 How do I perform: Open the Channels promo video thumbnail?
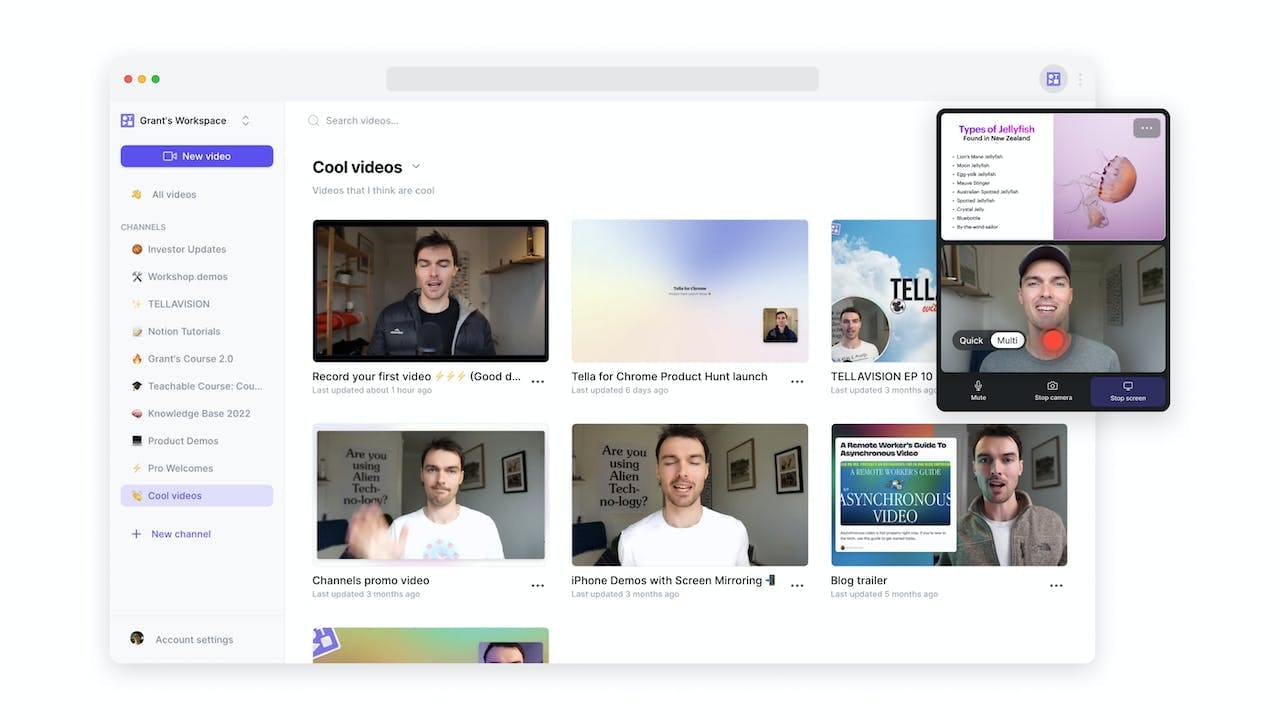pyautogui.click(x=430, y=495)
